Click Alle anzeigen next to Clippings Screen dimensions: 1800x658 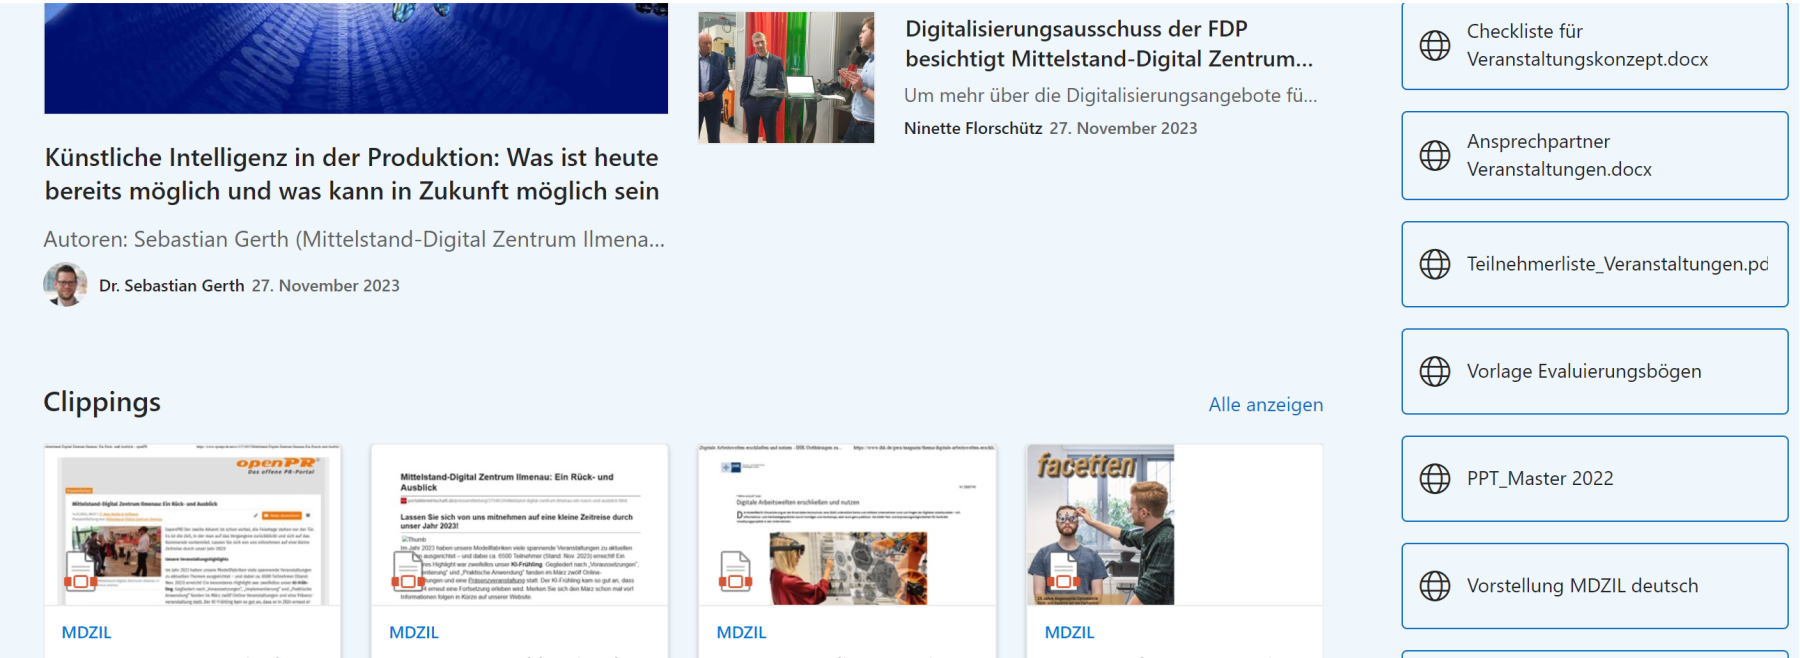pyautogui.click(x=1265, y=404)
